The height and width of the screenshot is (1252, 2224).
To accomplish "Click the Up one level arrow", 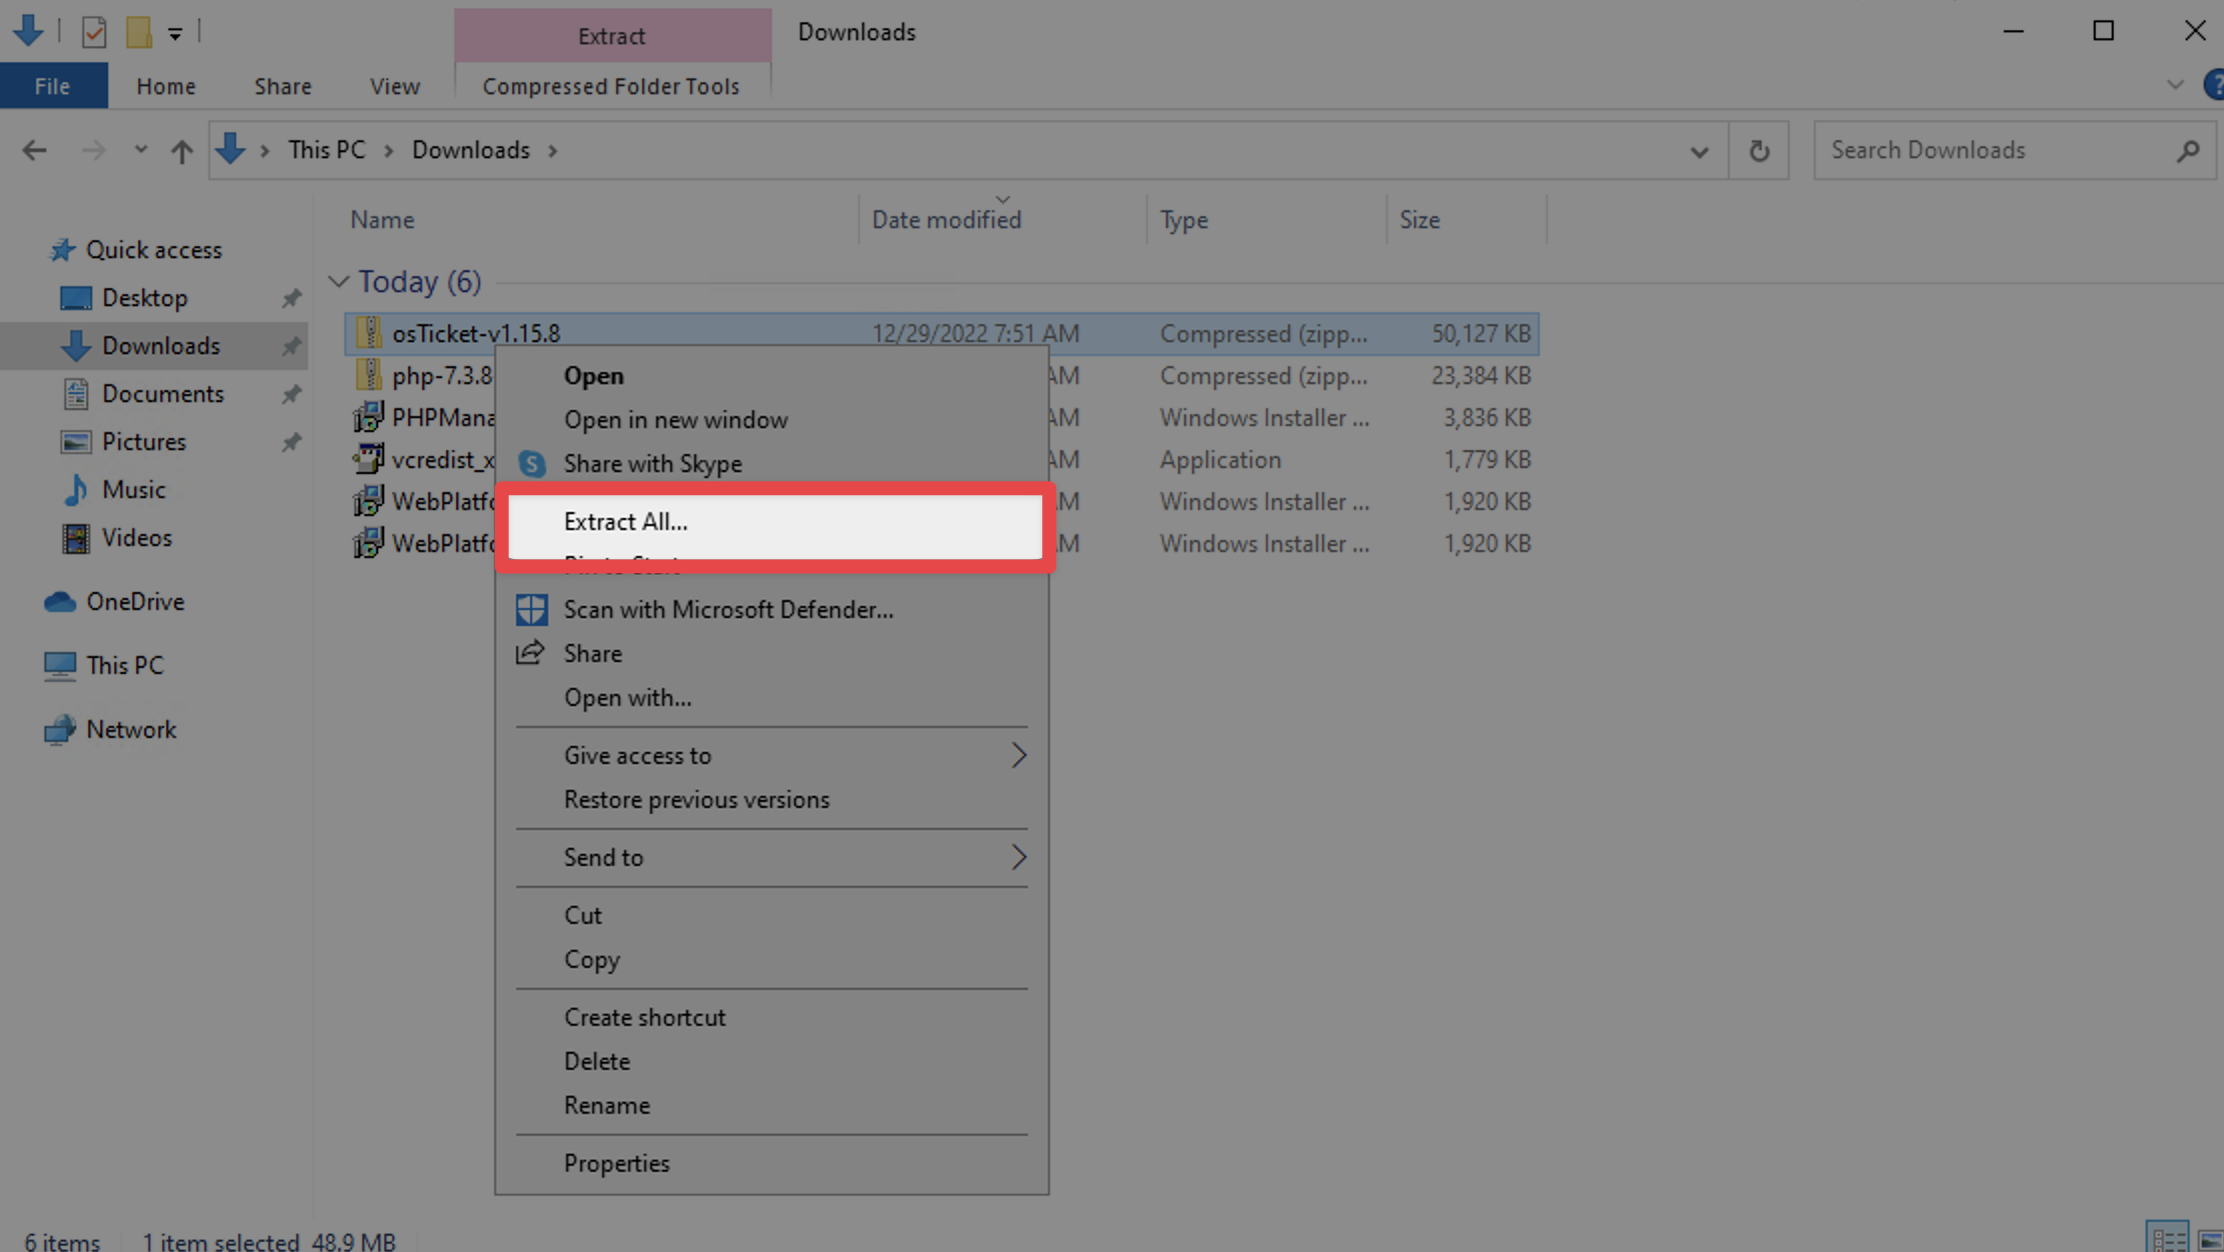I will (181, 151).
